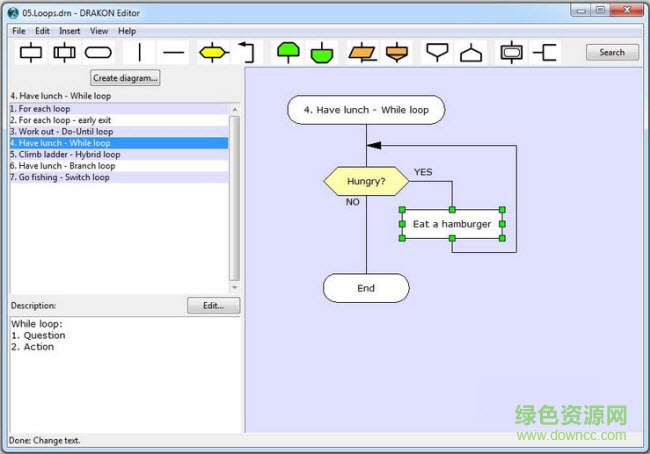Click the Search button
The height and width of the screenshot is (454, 650).
(612, 53)
